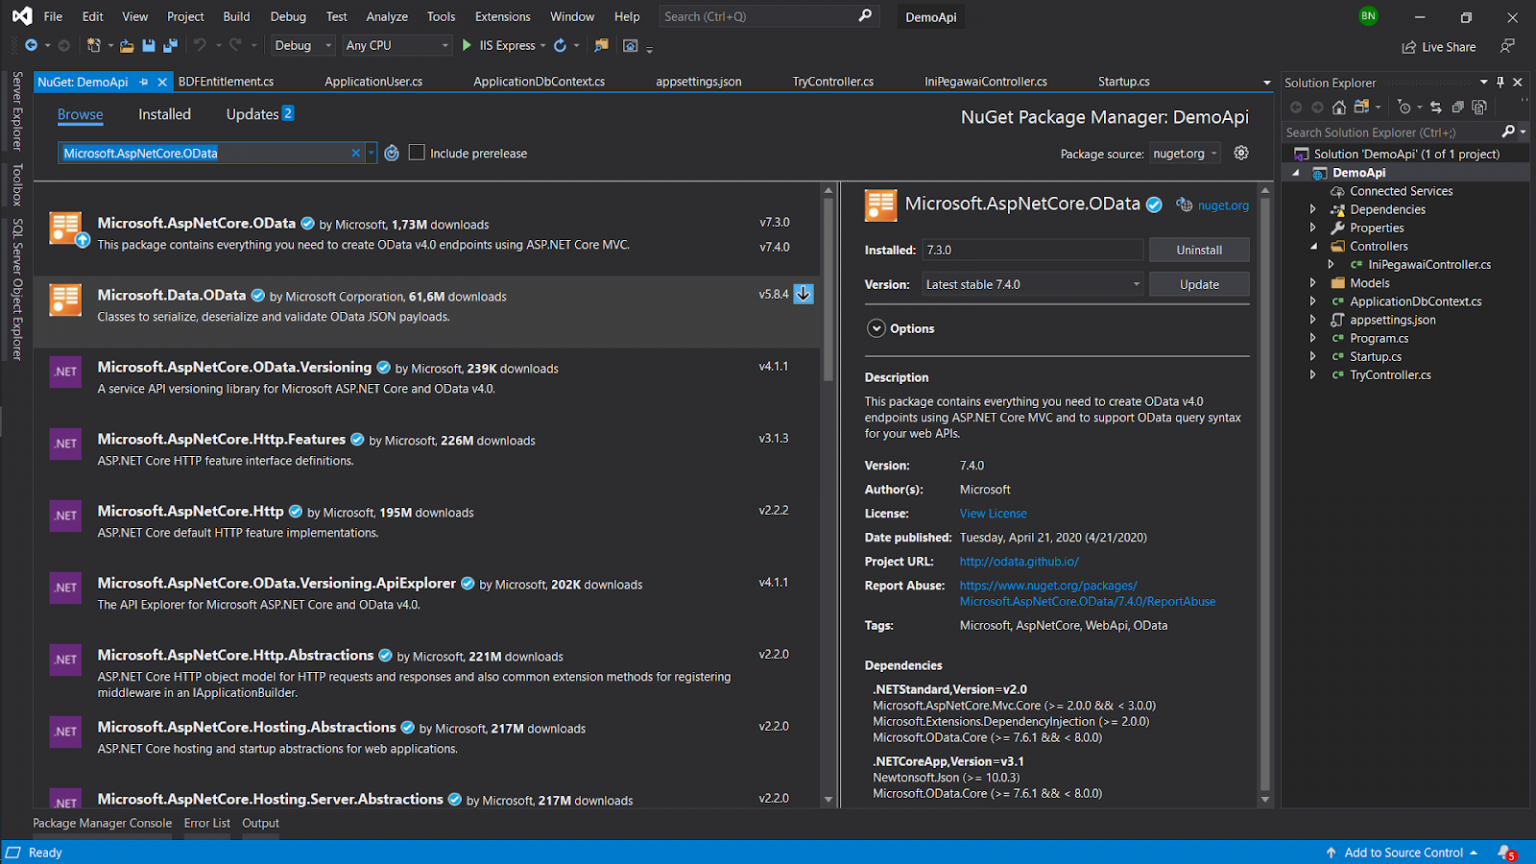Open the http://odata.github.io/ project link
1536x864 pixels.
point(1019,561)
